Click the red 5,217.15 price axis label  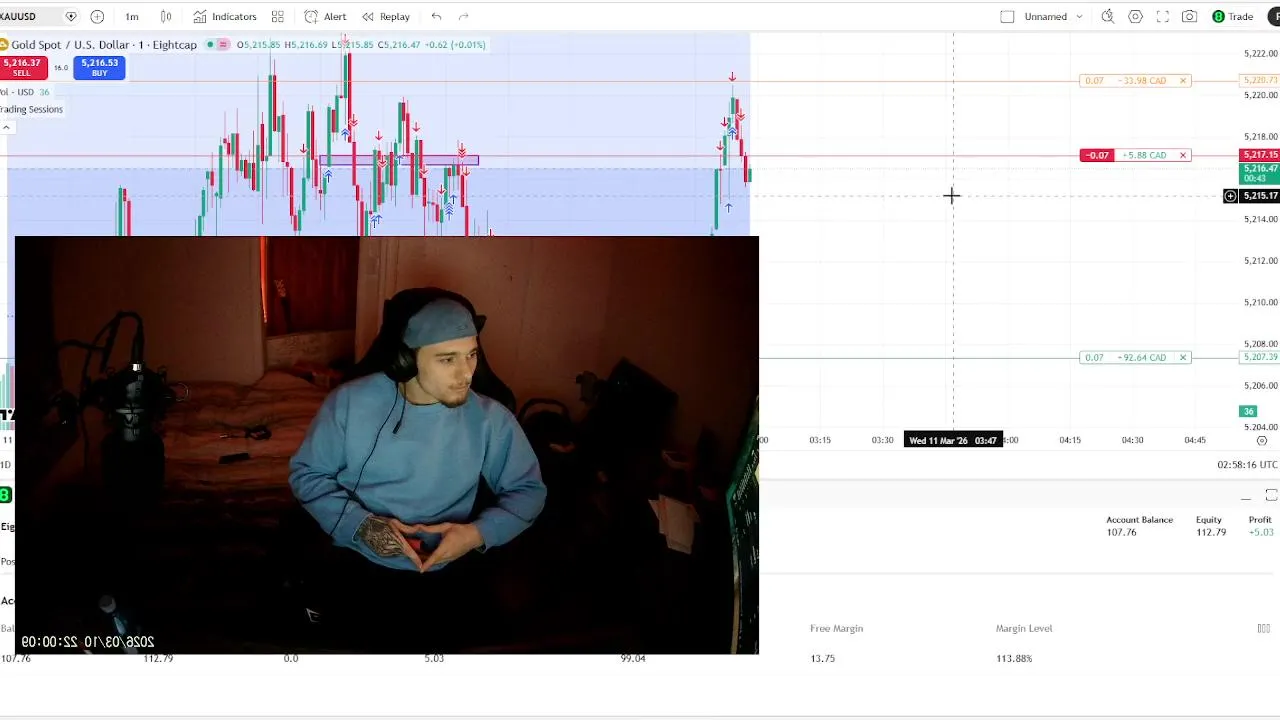tap(1259, 155)
